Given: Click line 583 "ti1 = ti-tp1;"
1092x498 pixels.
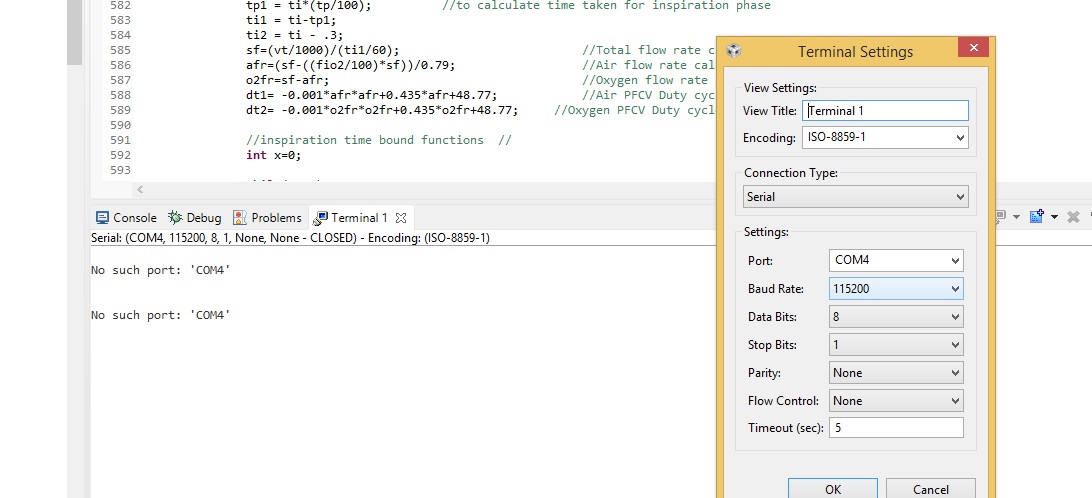Looking at the screenshot, I should click(x=291, y=20).
